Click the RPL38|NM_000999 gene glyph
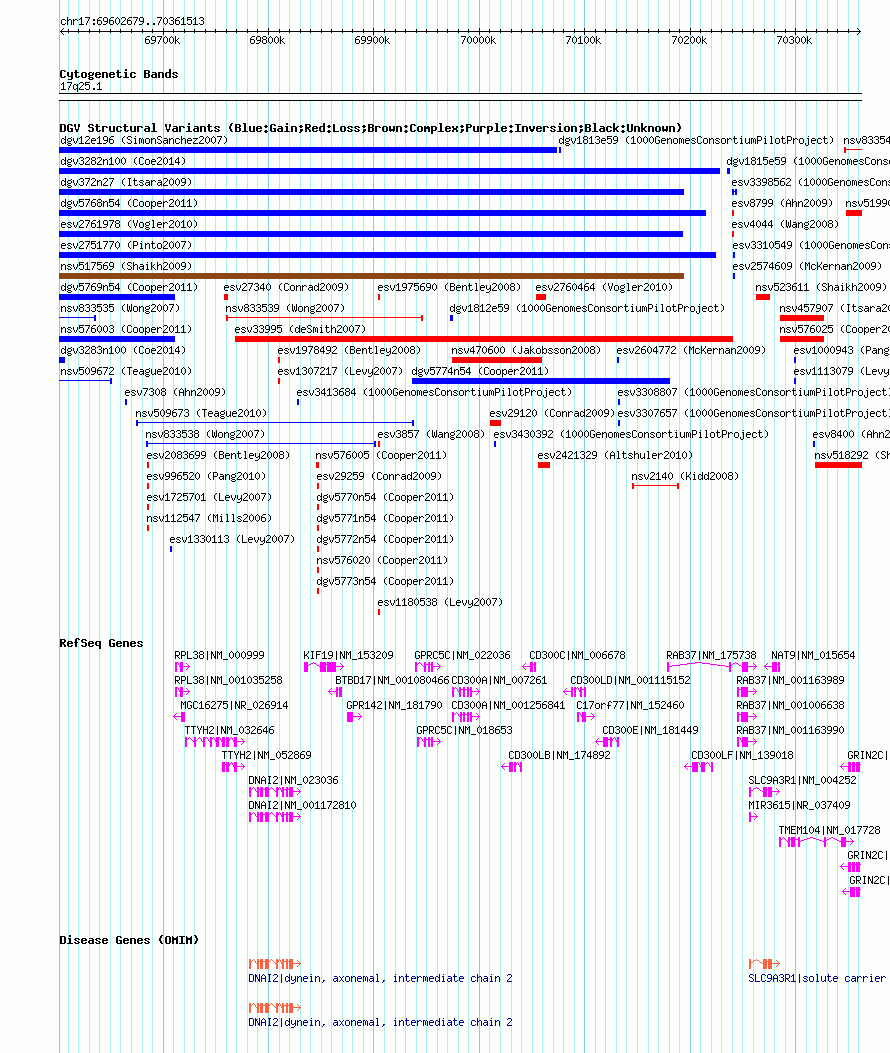The height and width of the screenshot is (1053, 890). click(x=182, y=667)
